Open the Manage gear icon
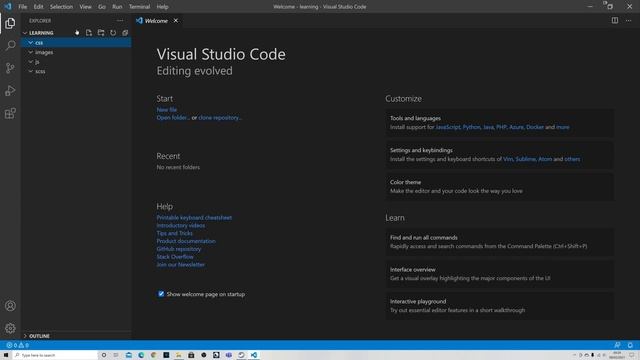 10,328
